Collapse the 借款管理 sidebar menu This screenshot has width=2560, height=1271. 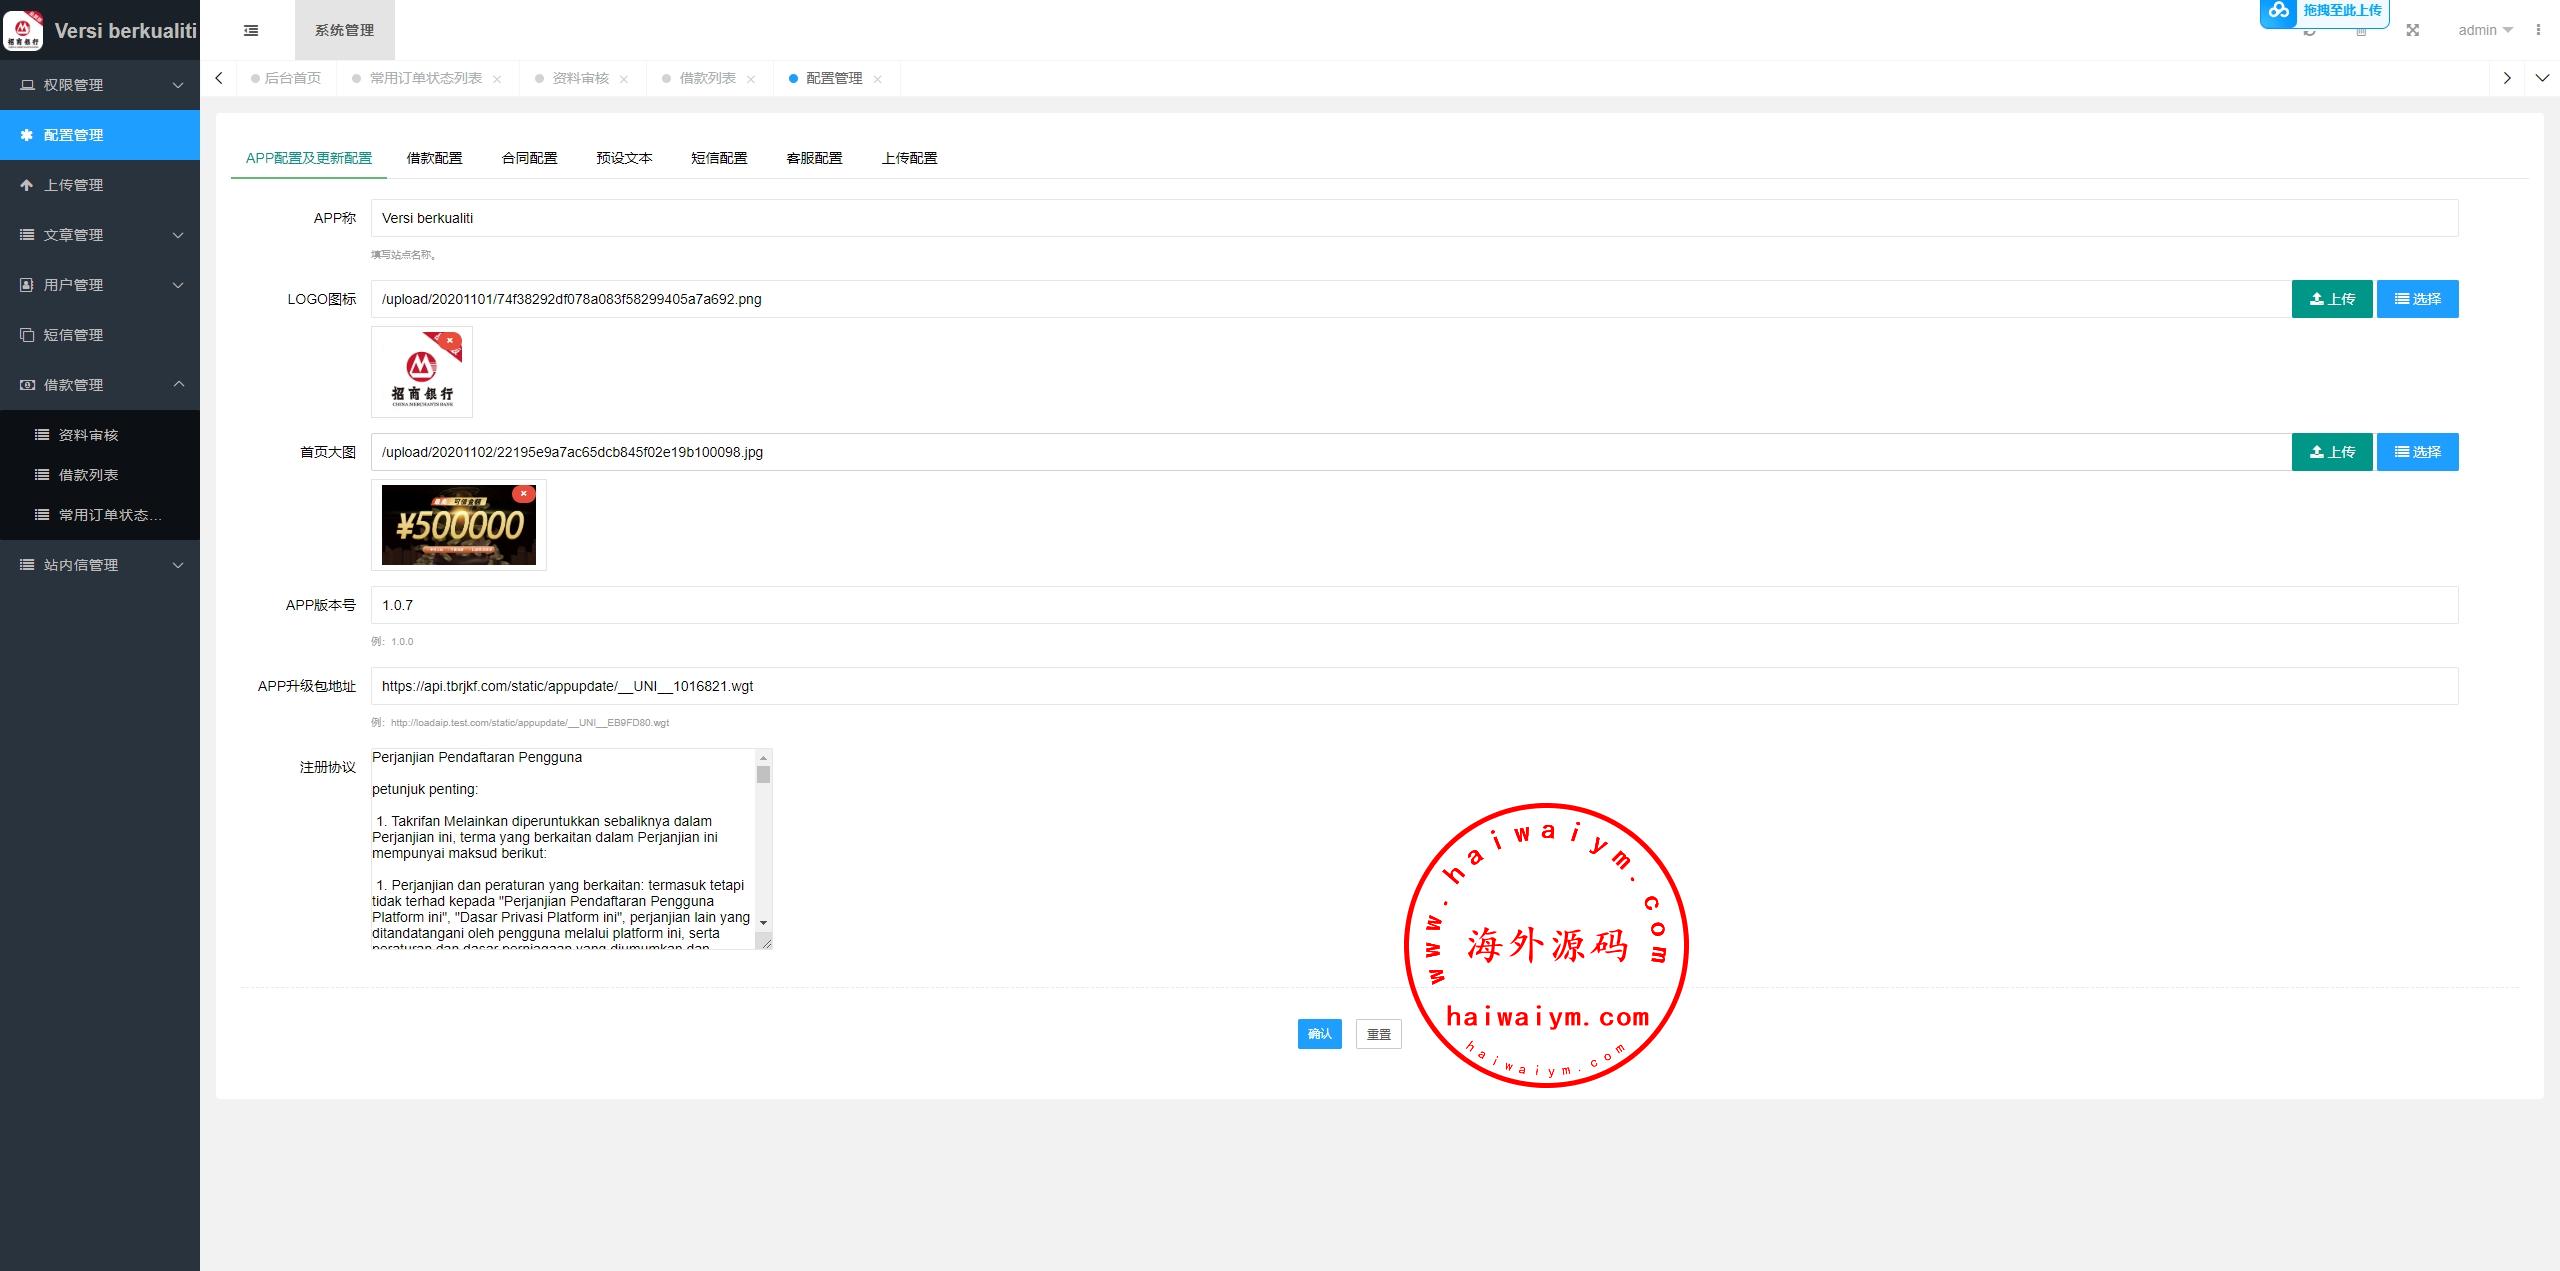100,385
